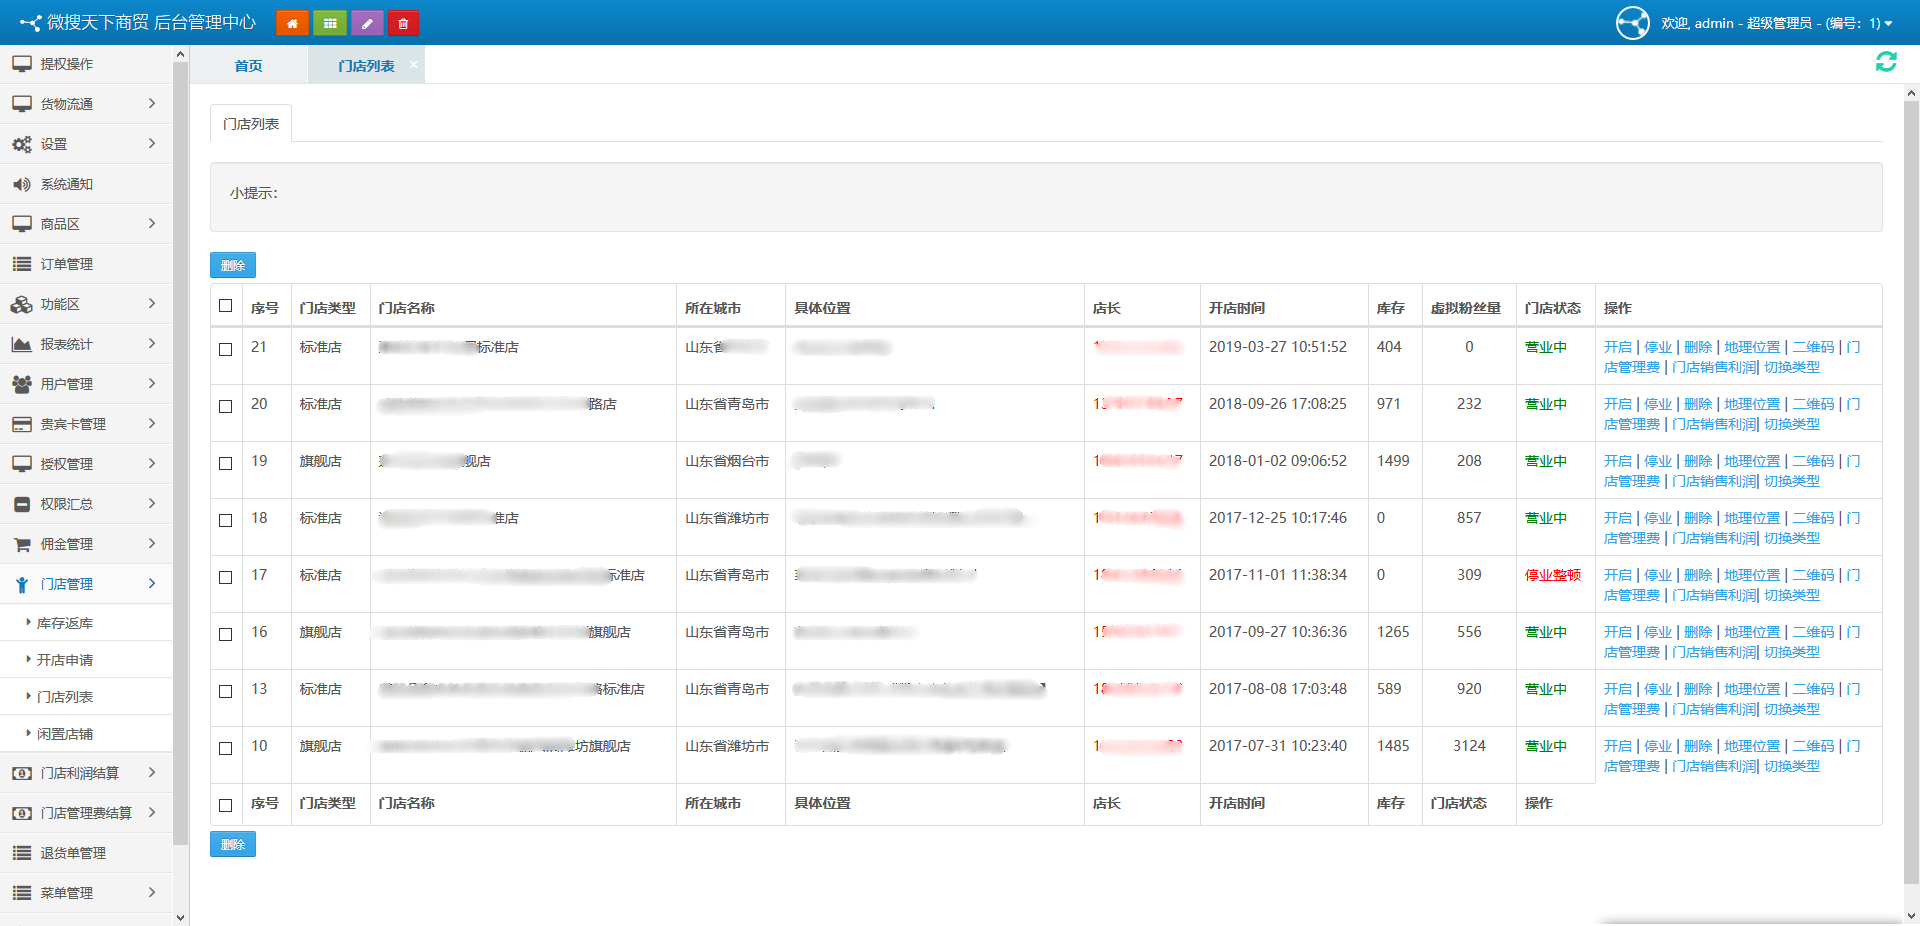Viewport: 1920px width, 926px height.
Task: Switch to the 首页 tab
Action: 248,66
